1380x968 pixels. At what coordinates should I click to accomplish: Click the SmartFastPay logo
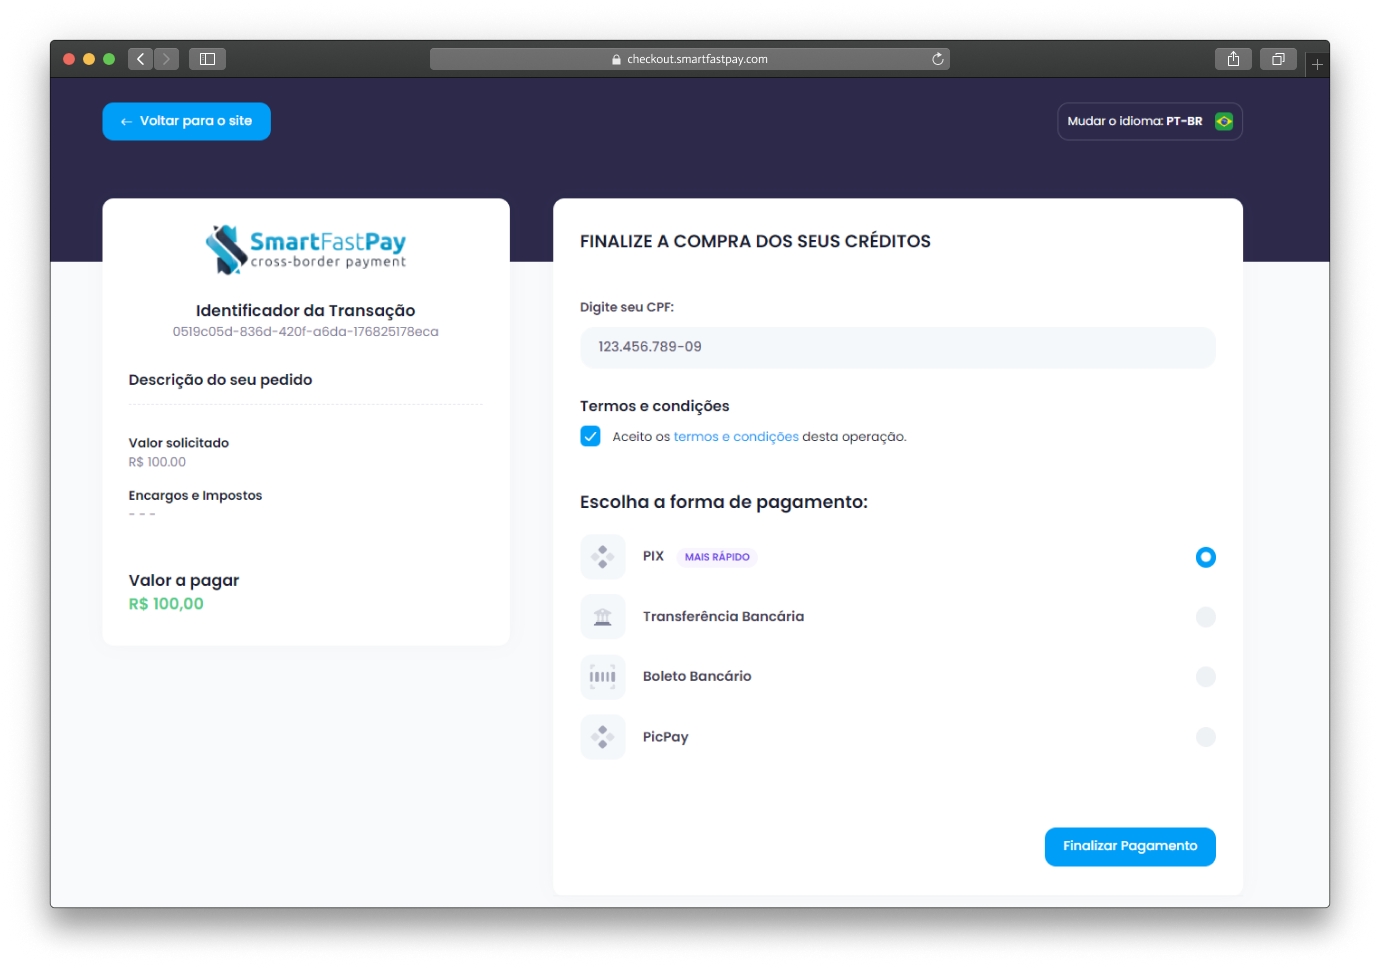pyautogui.click(x=306, y=249)
